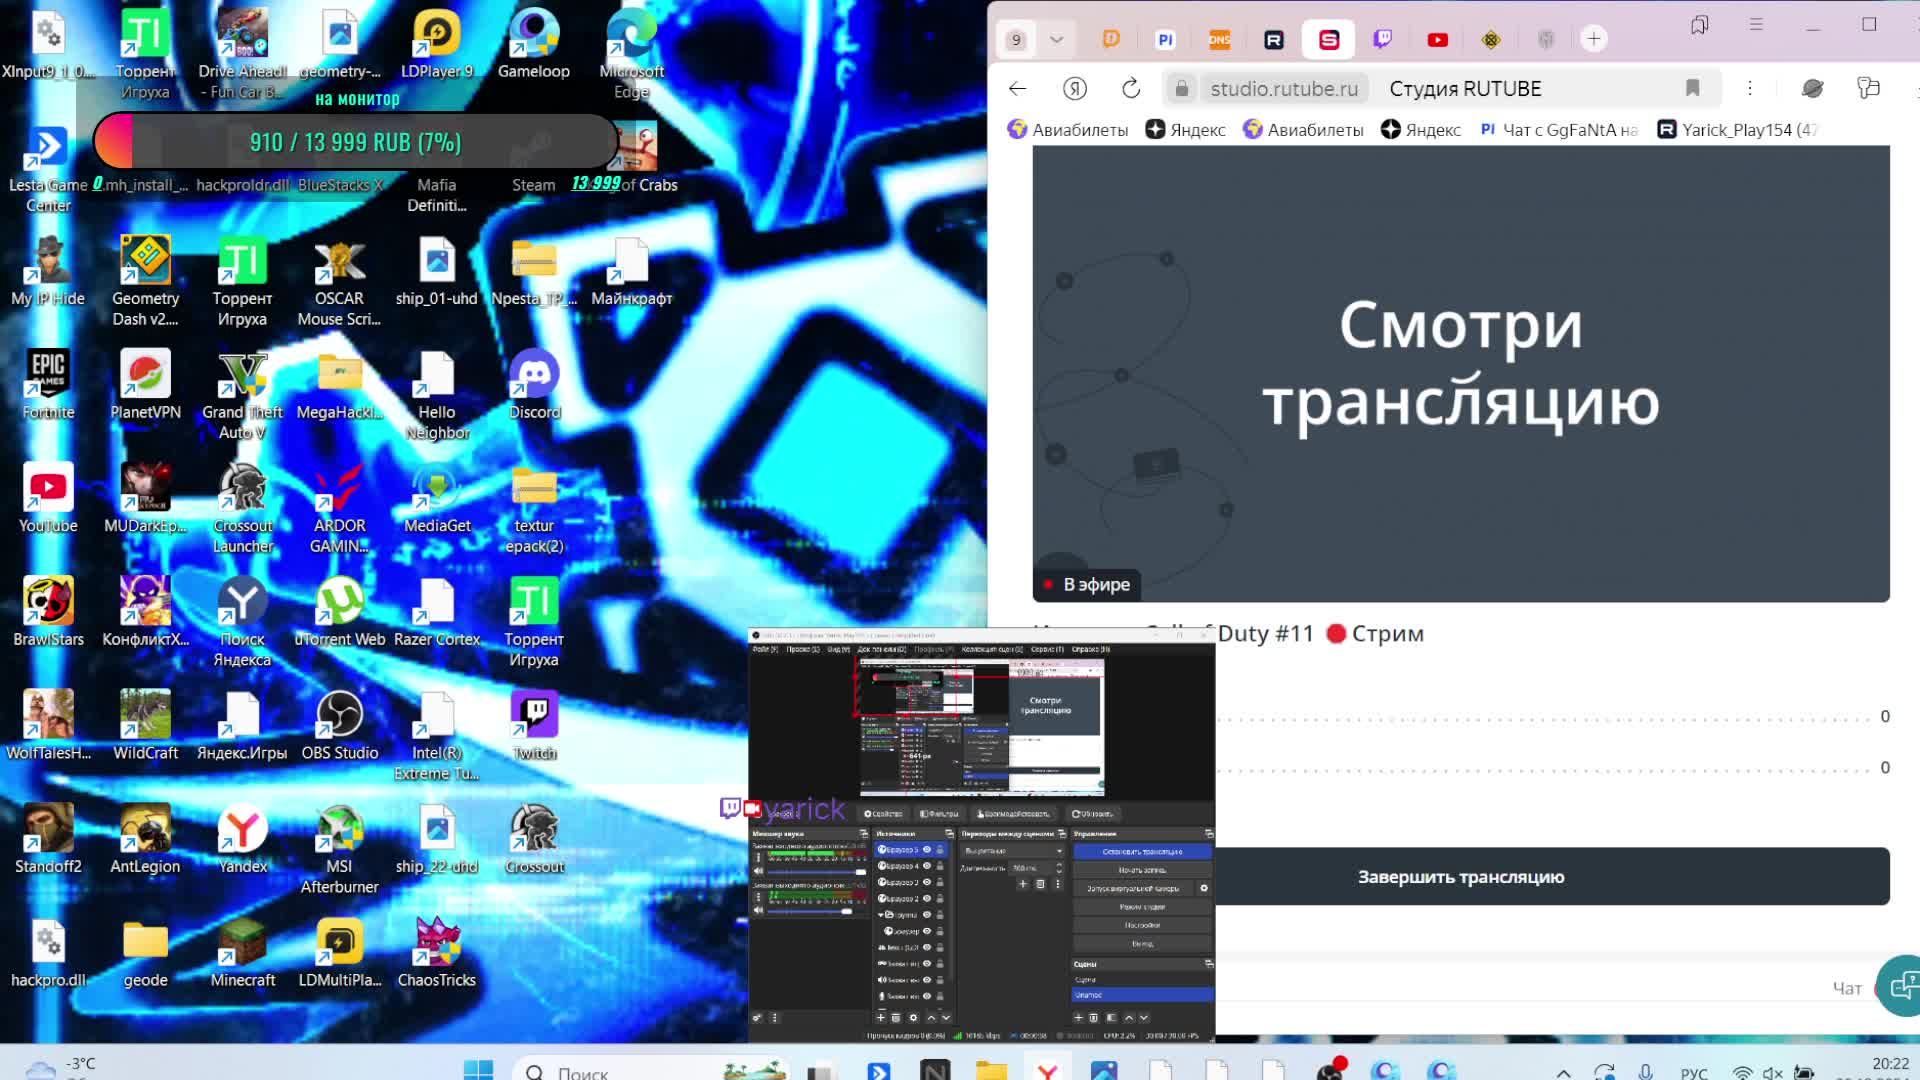Viewport: 1920px width, 1080px height.
Task: Click add source plus in OBS
Action: (x=881, y=1018)
